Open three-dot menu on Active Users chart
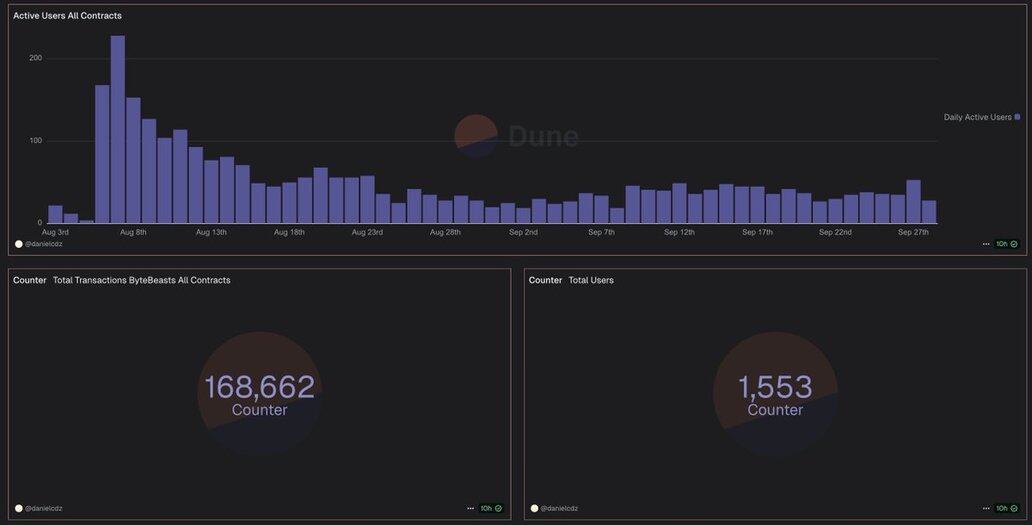Screen dimensions: 1032x525 point(986,244)
